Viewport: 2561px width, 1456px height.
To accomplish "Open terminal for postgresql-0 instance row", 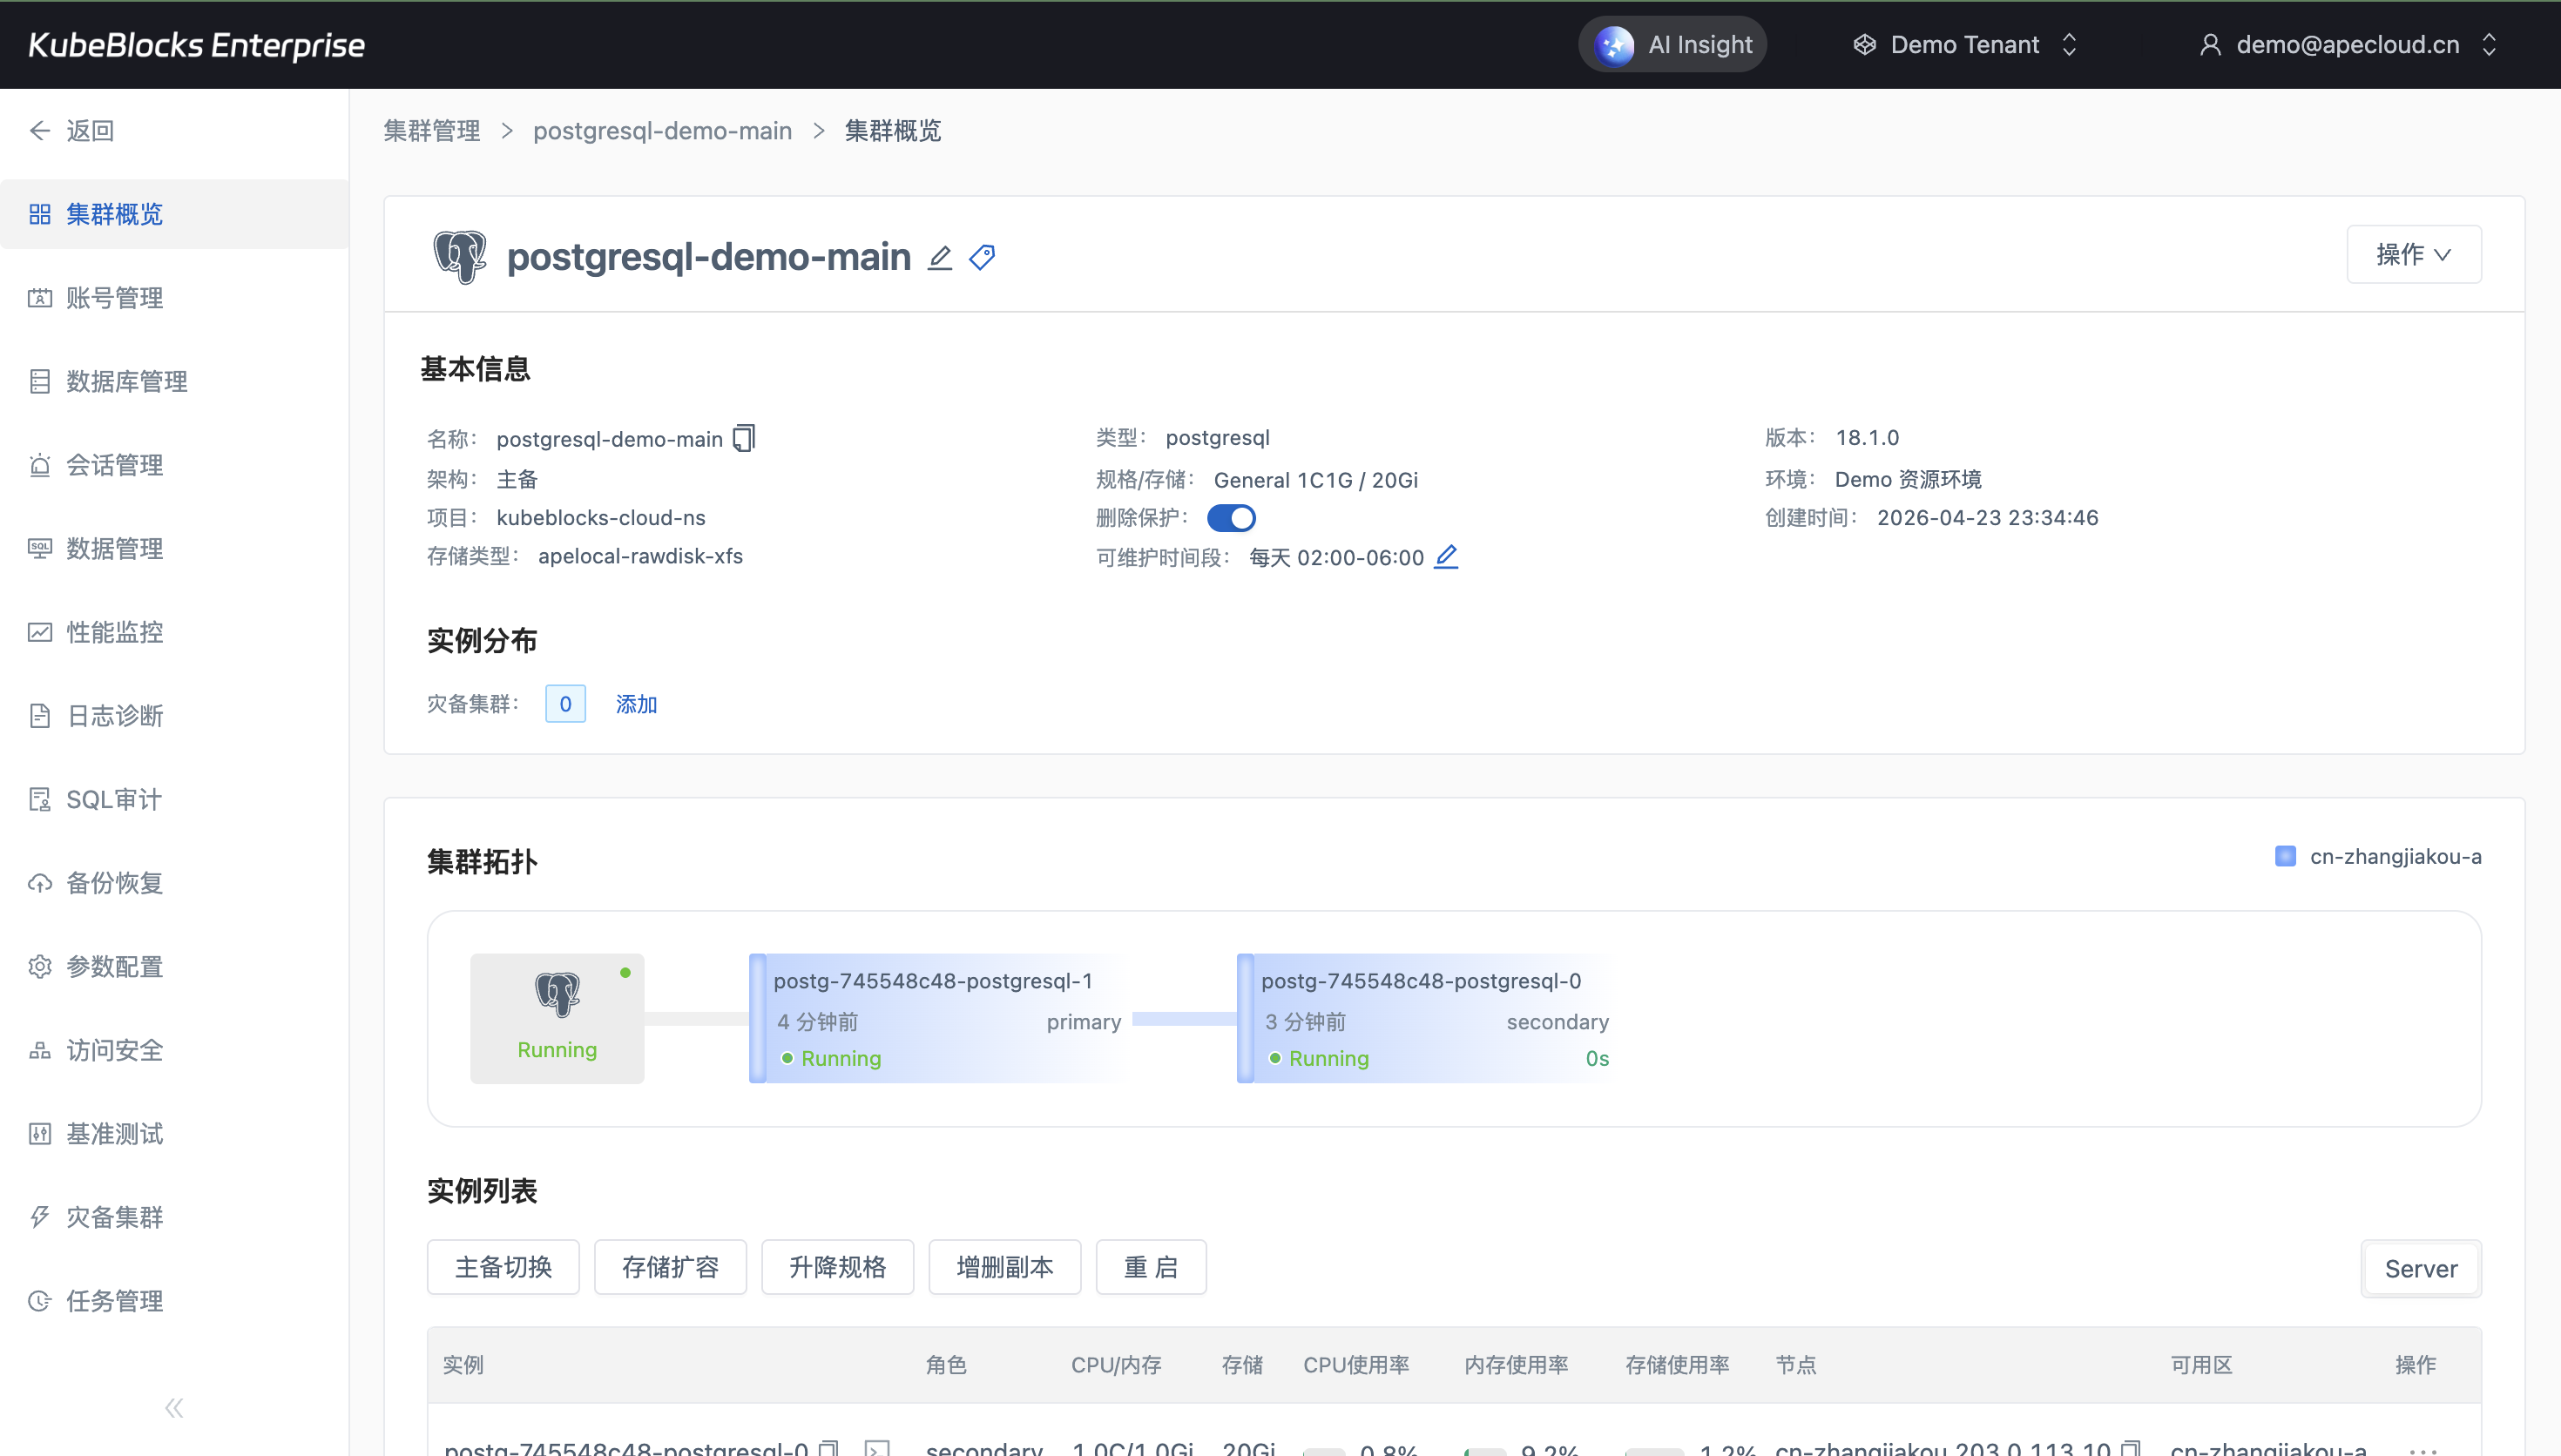I will 877,1448.
